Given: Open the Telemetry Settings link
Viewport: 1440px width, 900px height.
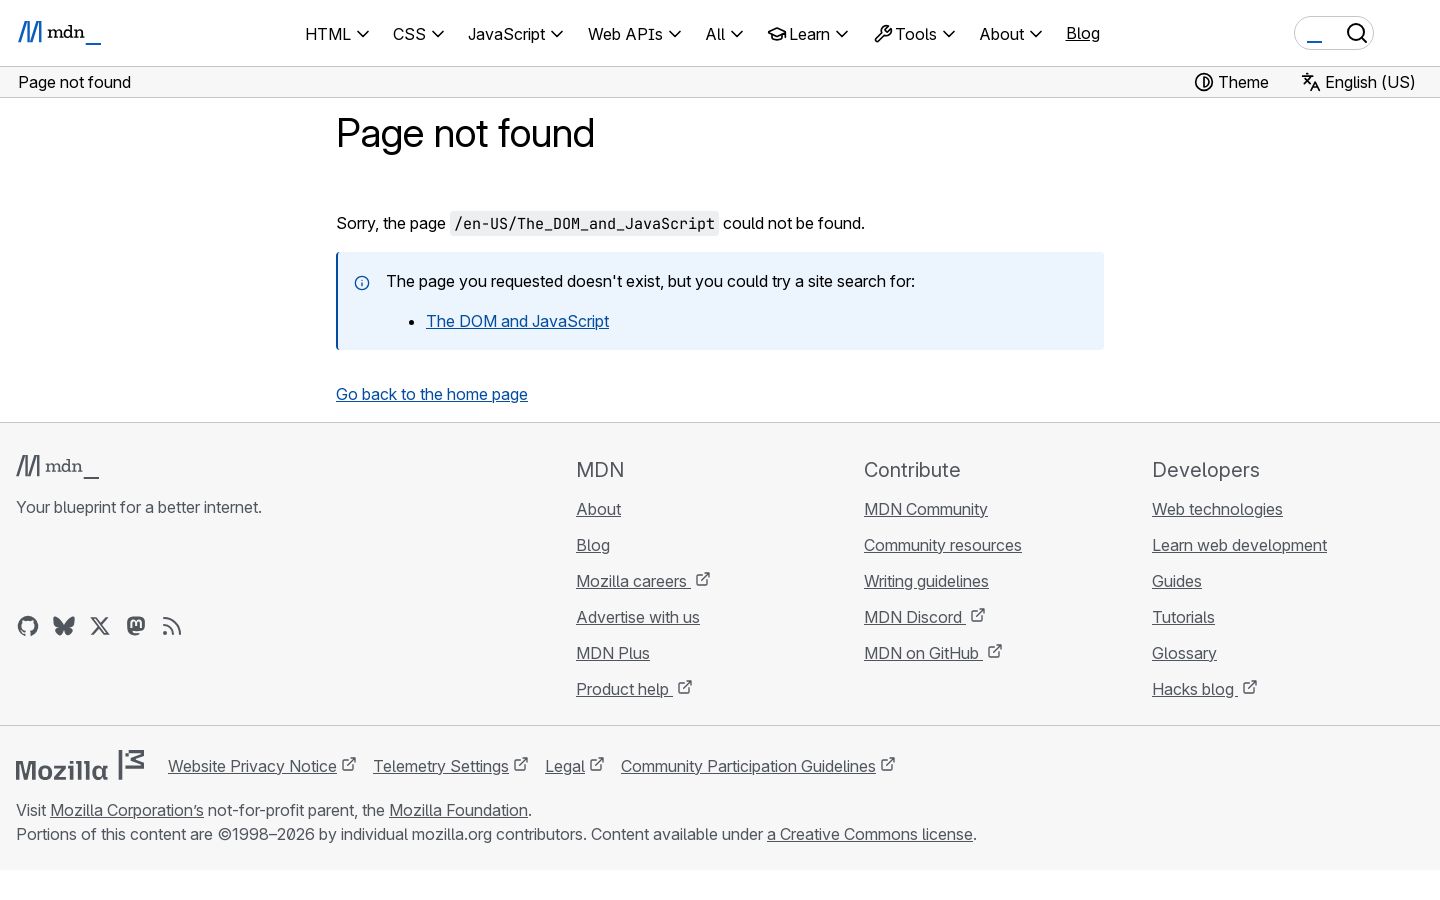Looking at the screenshot, I should (450, 766).
